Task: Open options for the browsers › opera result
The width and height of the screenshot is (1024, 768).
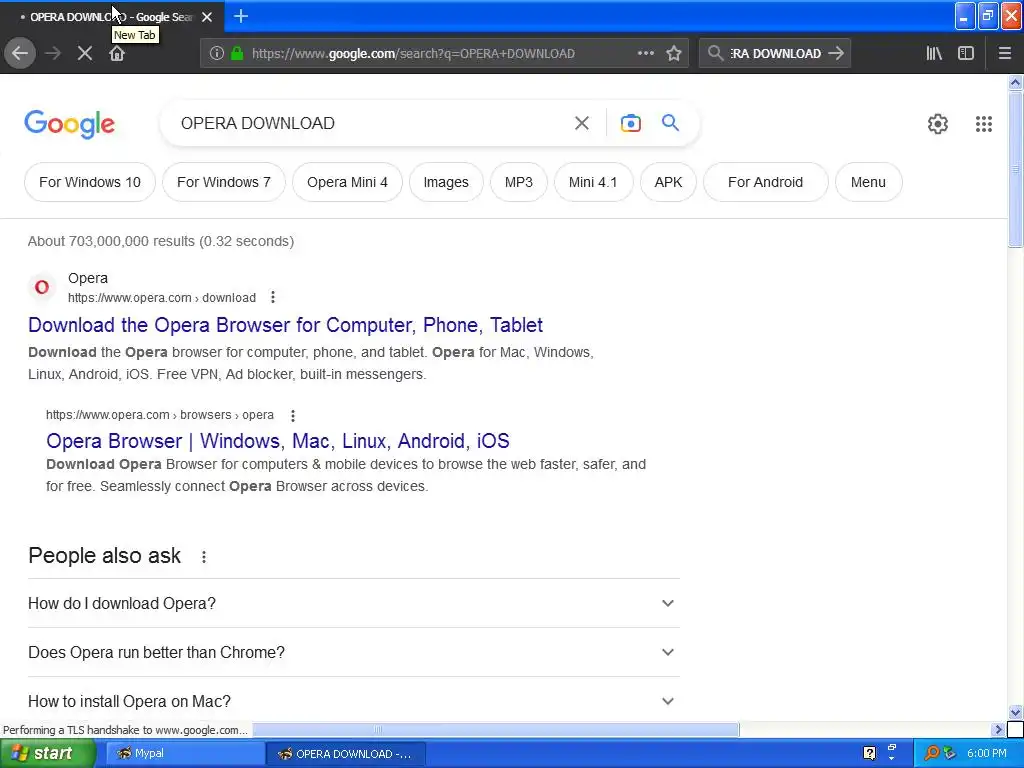Action: (293, 415)
